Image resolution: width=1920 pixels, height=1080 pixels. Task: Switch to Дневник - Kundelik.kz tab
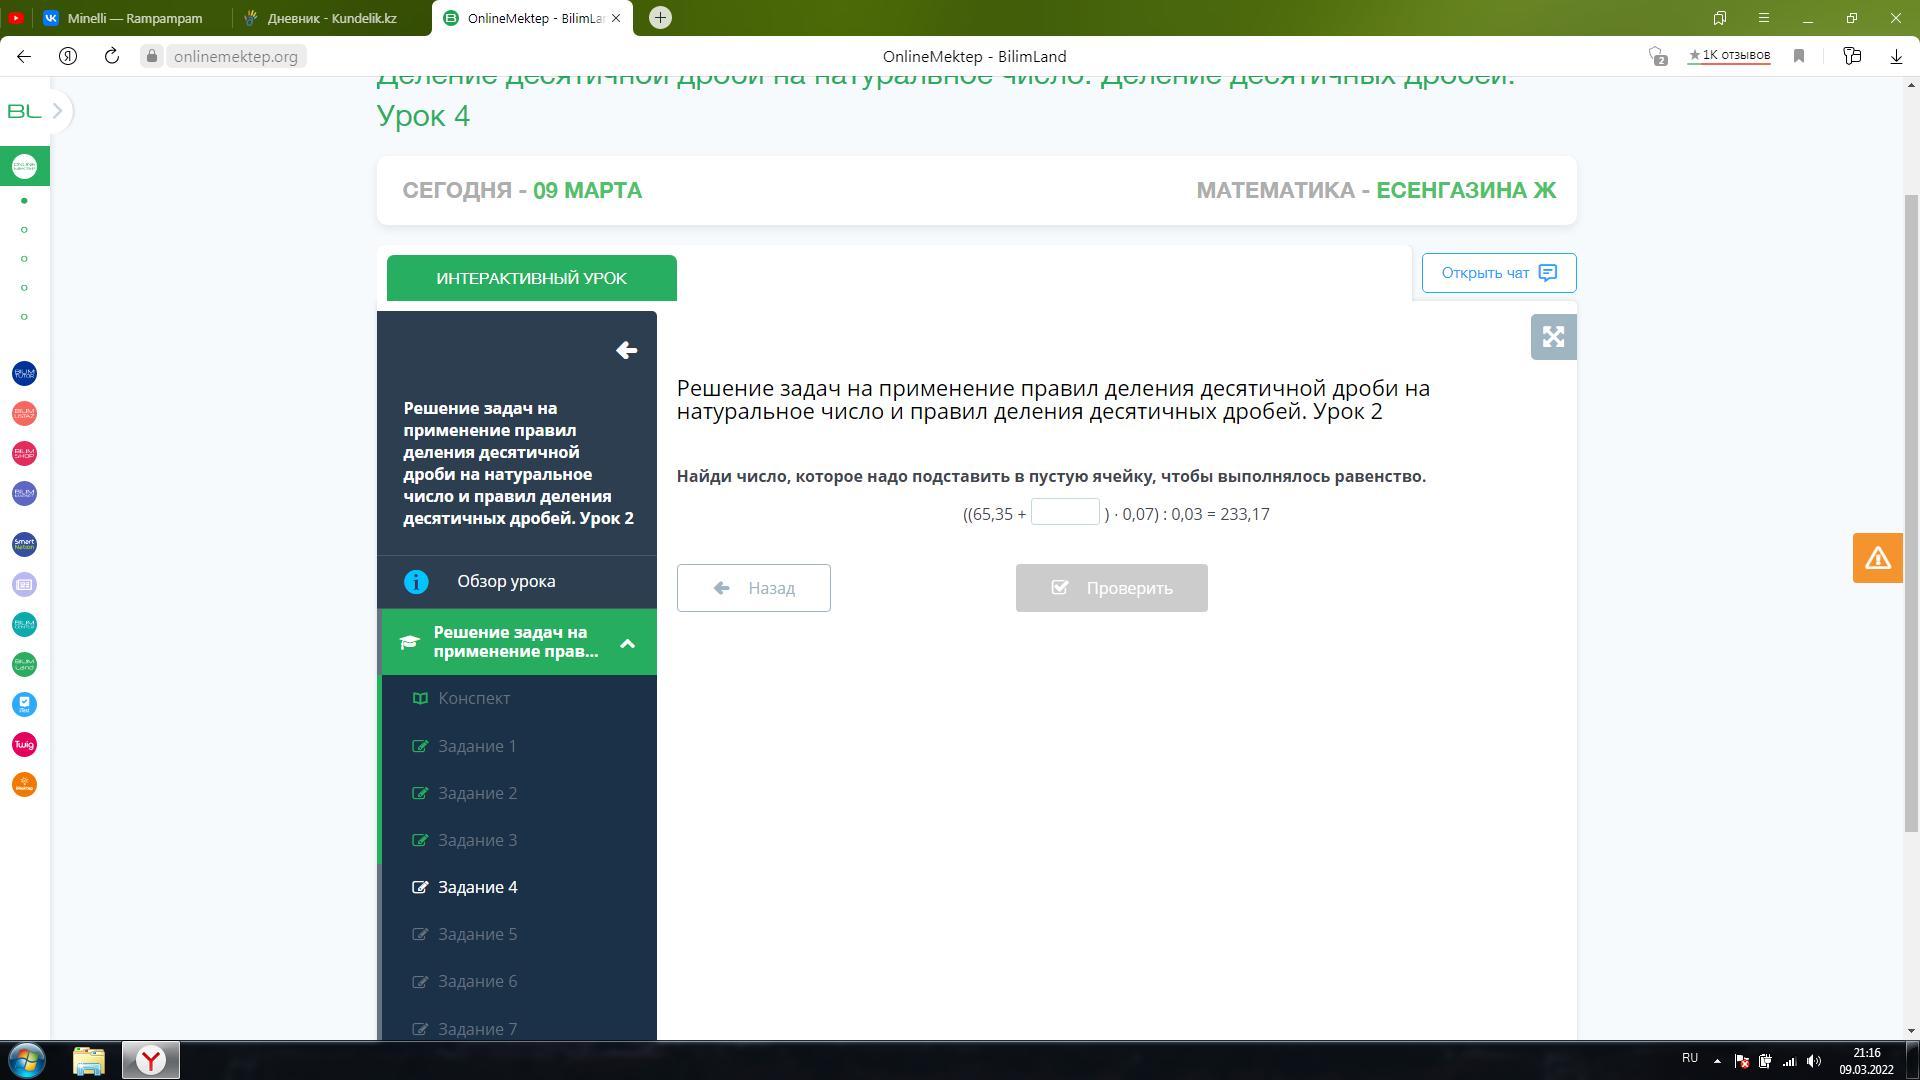coord(331,18)
